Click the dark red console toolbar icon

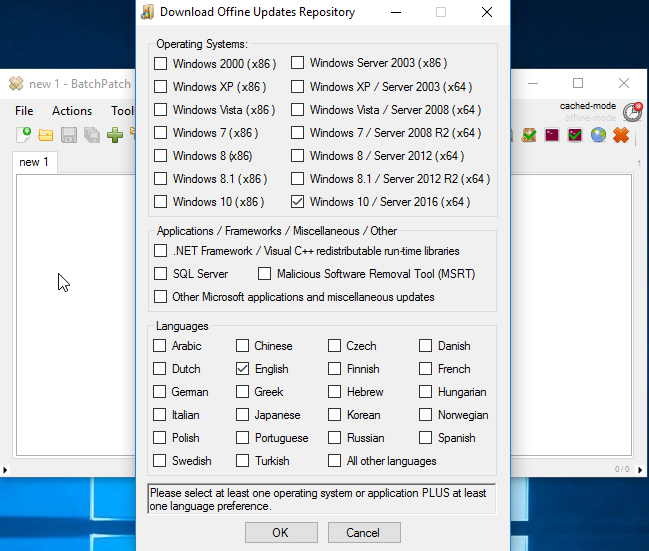pos(552,135)
